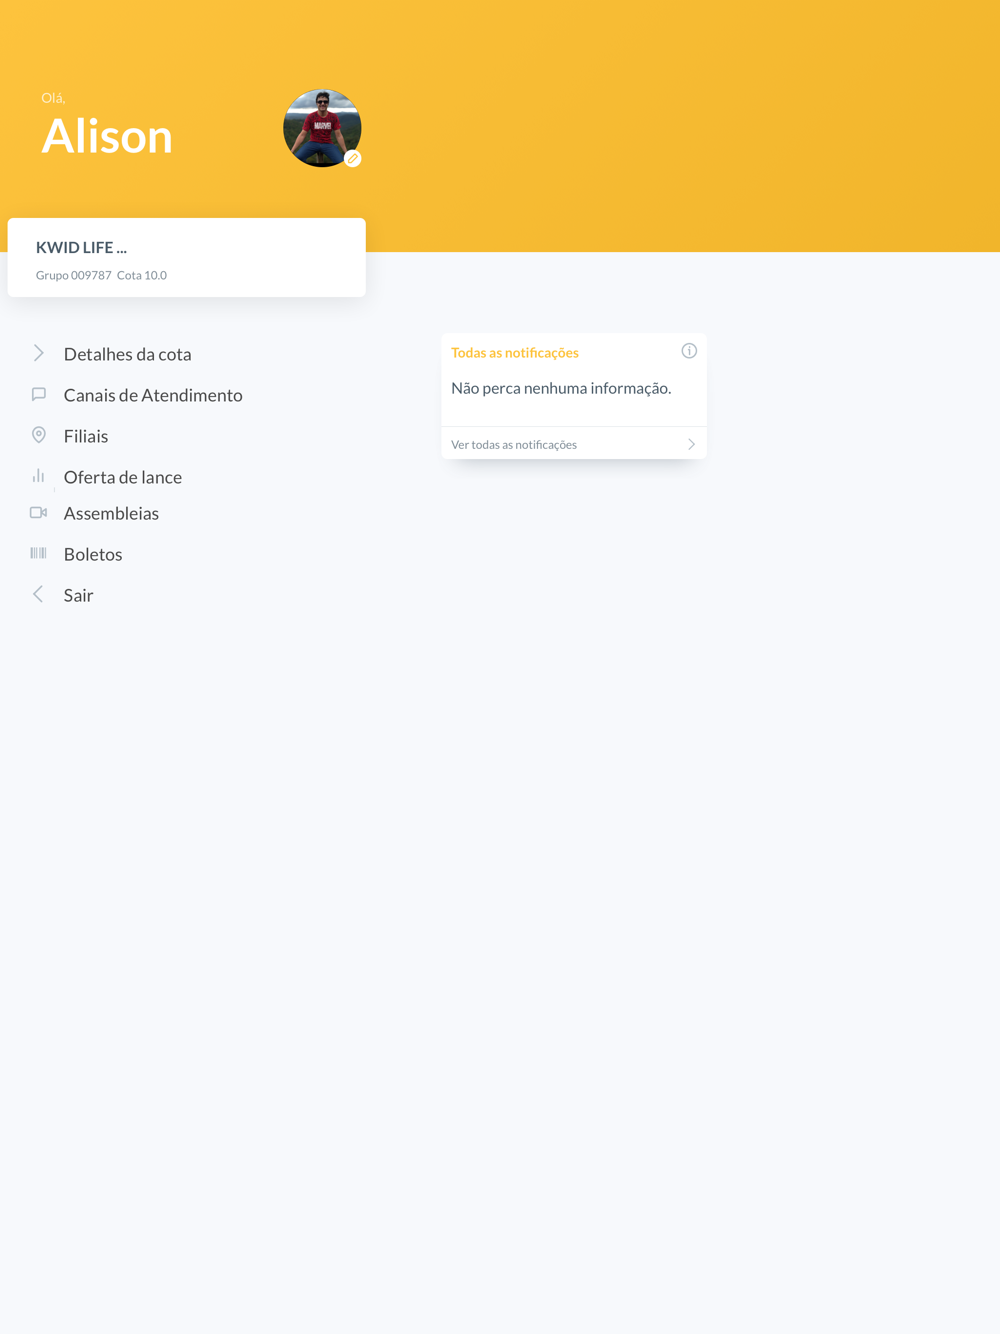Image resolution: width=1000 pixels, height=1334 pixels.
Task: Open Assembleias menu item
Action: coord(111,513)
